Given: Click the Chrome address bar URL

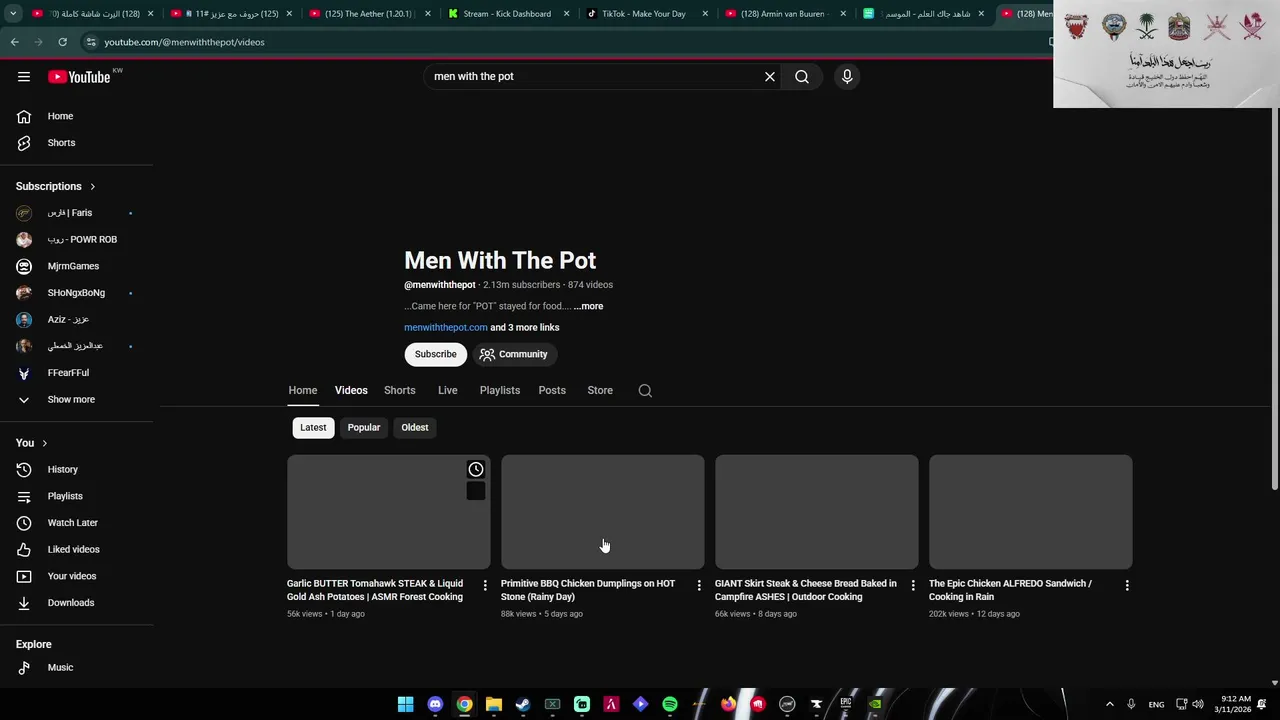Looking at the screenshot, I should click(184, 42).
